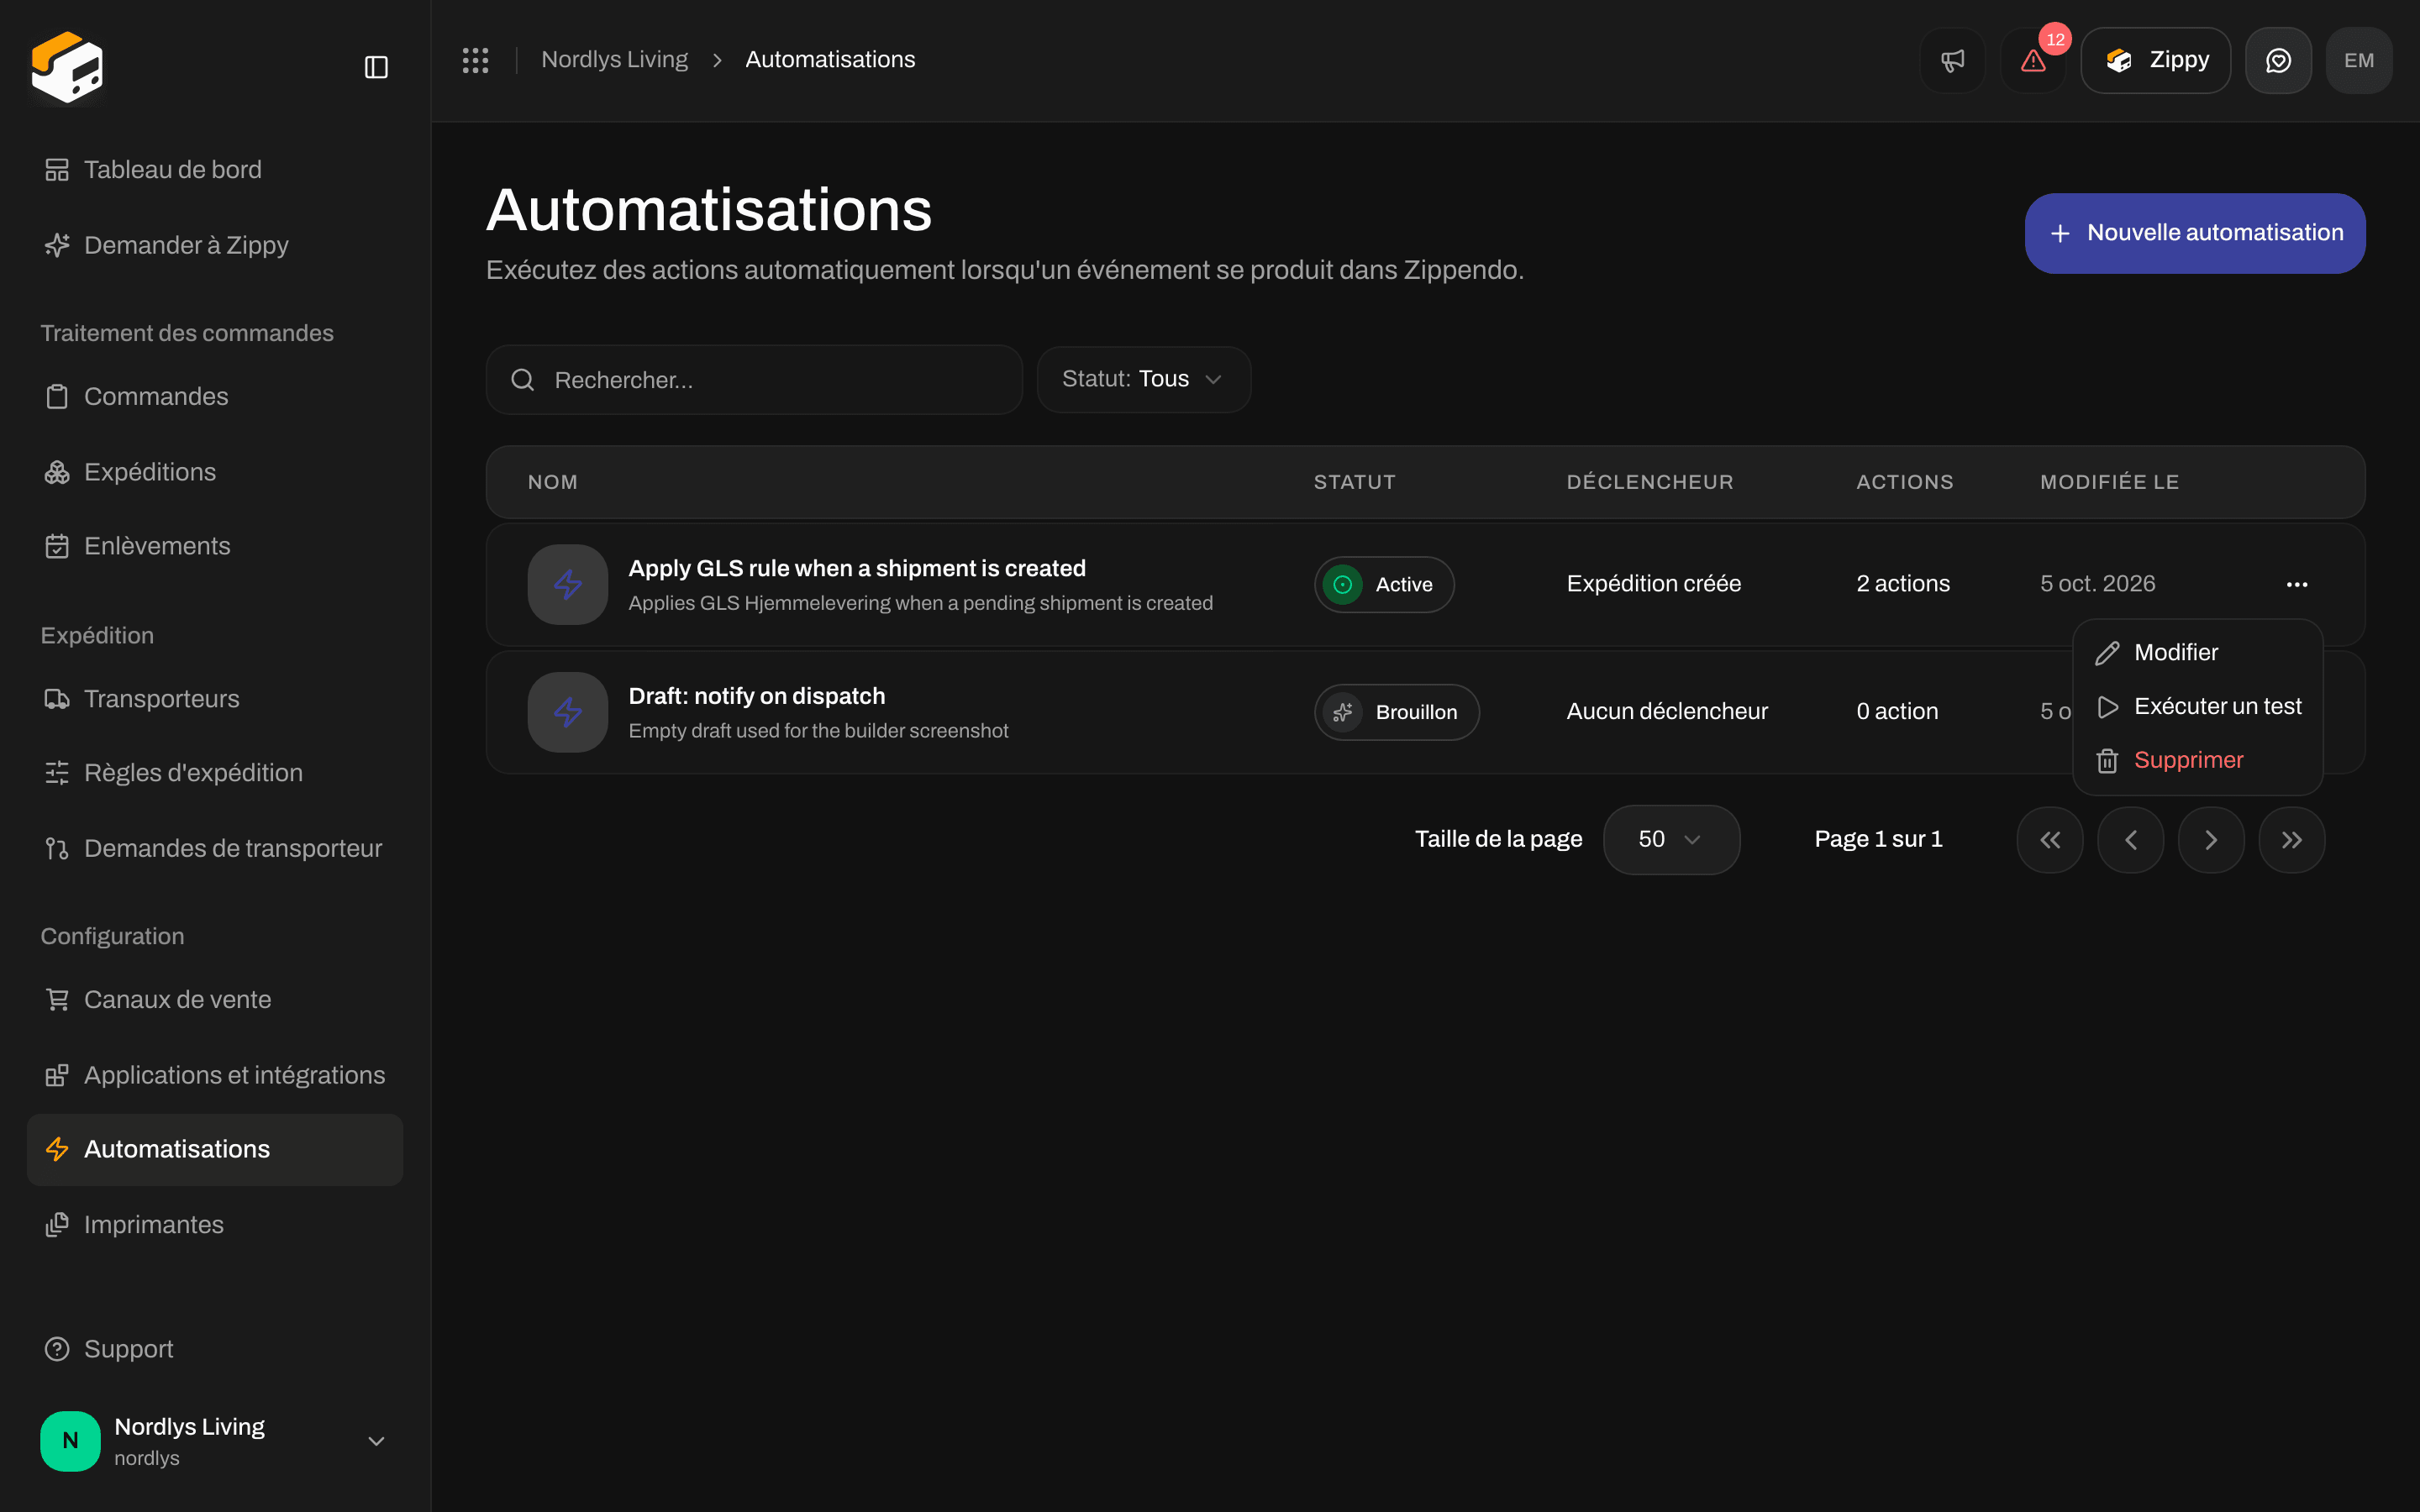The width and height of the screenshot is (2420, 1512).
Task: Open Applications et intégrations
Action: [215, 1075]
